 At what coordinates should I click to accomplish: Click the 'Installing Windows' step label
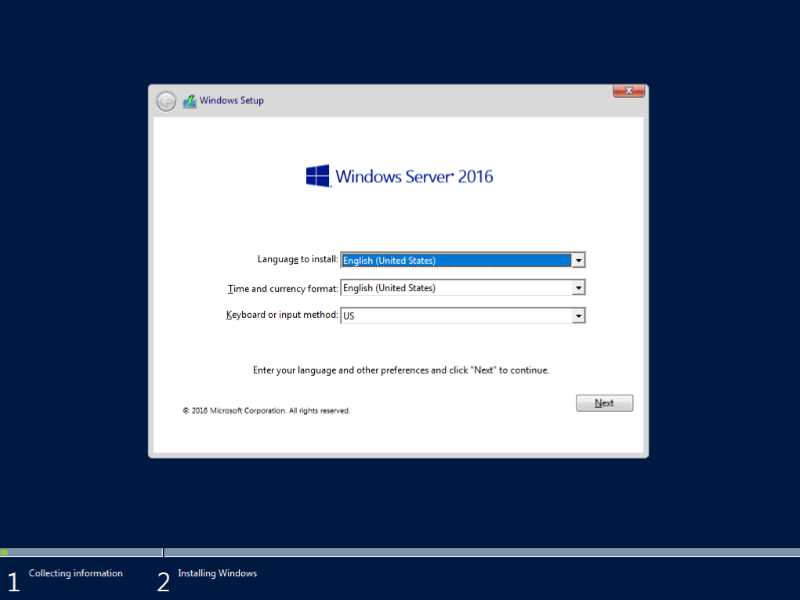(x=217, y=573)
